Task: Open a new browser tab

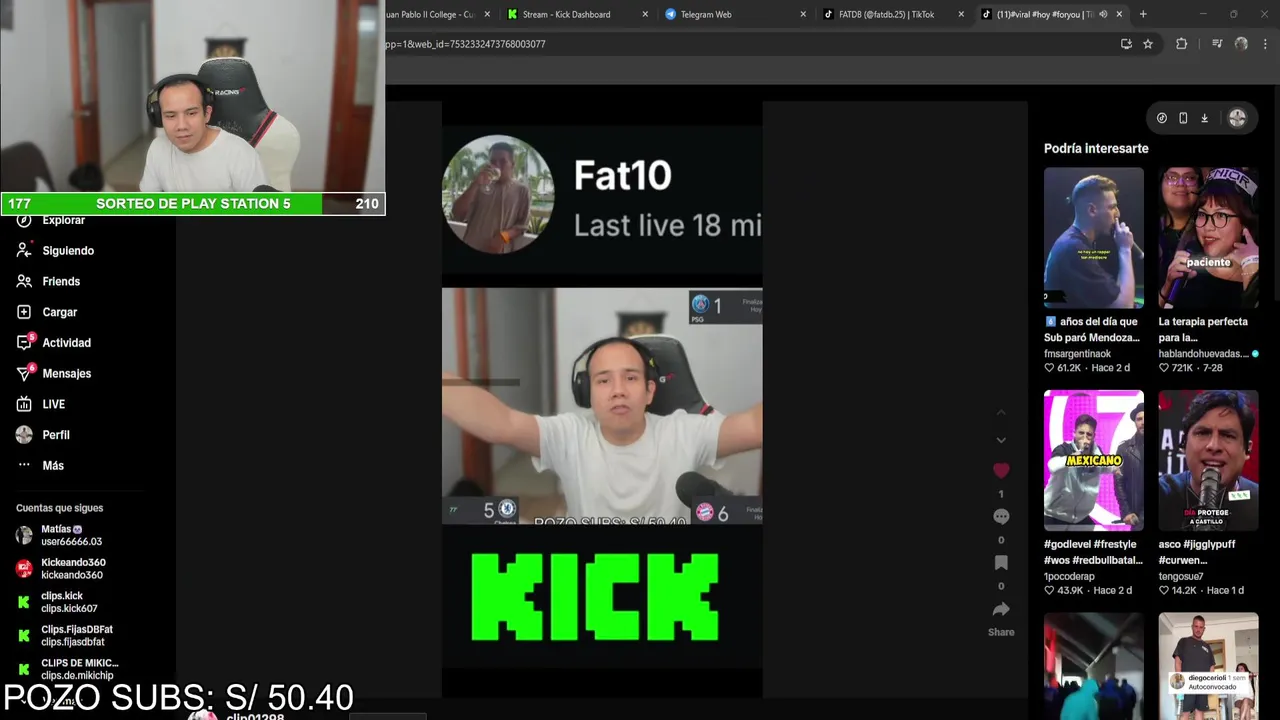Action: coord(1143,14)
